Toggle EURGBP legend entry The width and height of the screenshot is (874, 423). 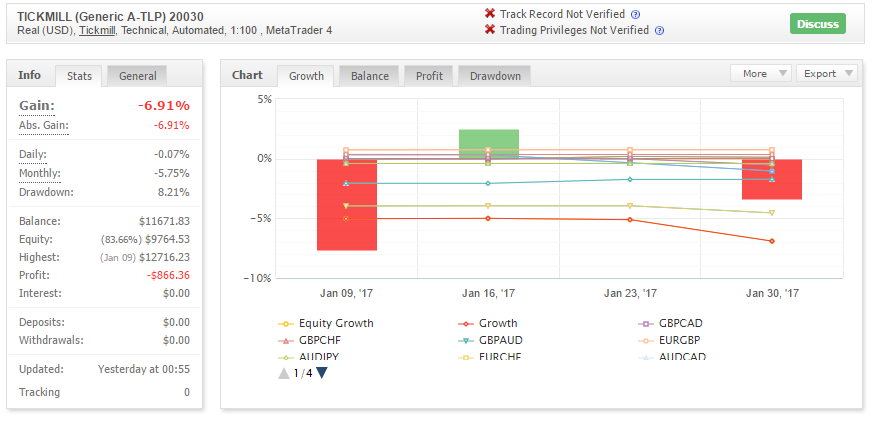[669, 340]
